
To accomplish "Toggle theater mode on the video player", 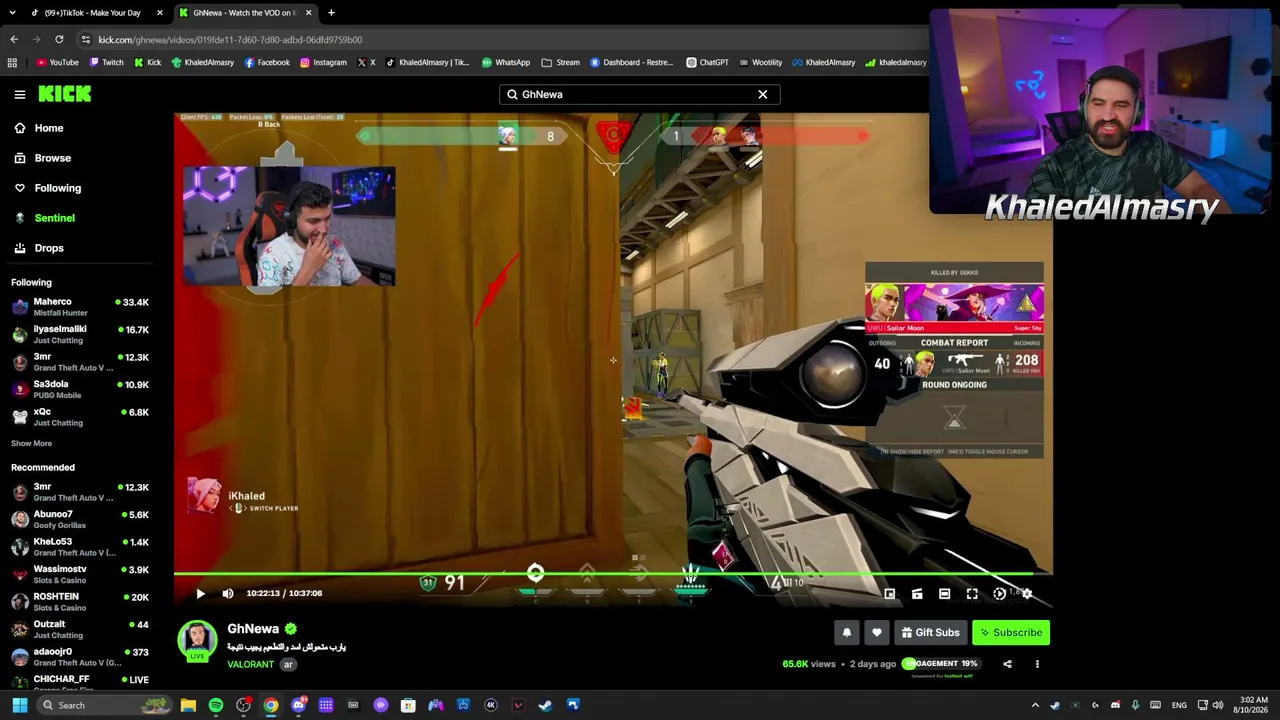I will 944,594.
